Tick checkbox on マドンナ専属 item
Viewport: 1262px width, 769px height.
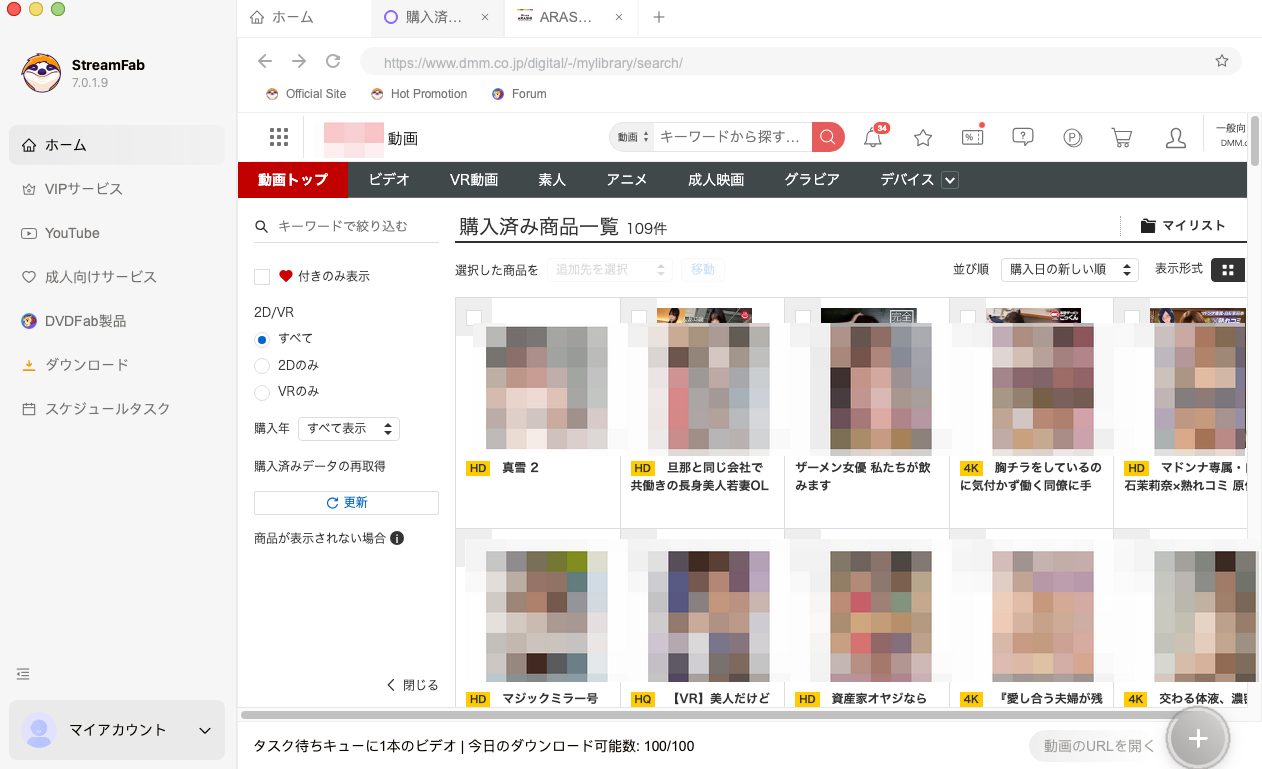coord(1131,318)
